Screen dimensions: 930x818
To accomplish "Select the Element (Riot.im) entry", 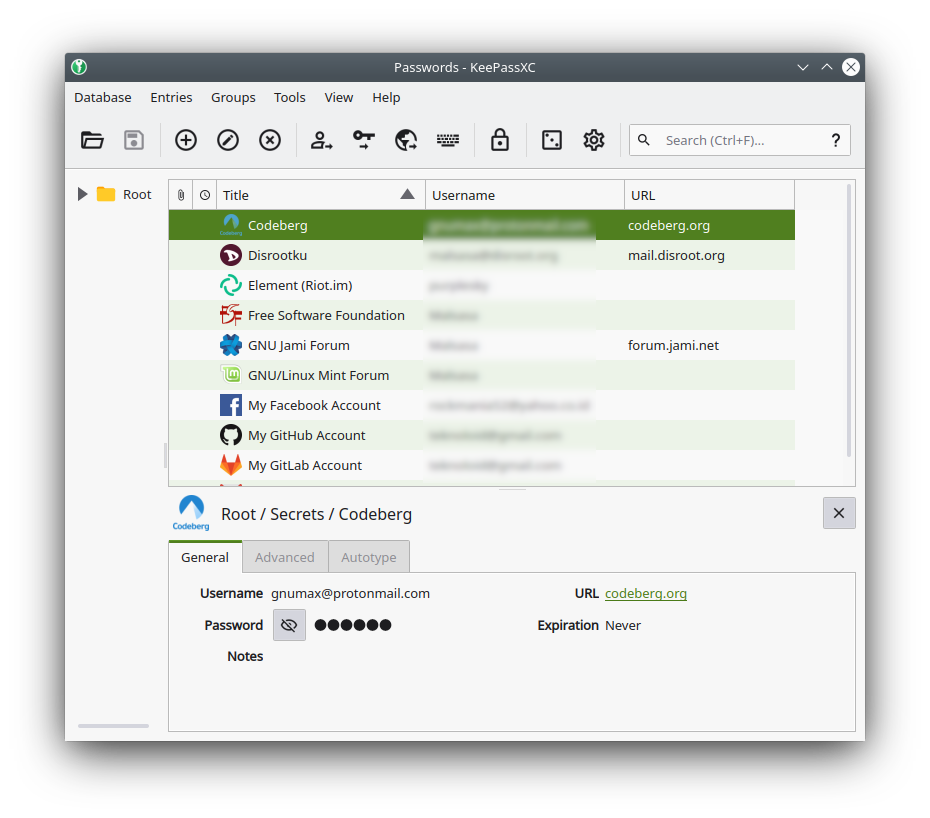I will pos(482,285).
